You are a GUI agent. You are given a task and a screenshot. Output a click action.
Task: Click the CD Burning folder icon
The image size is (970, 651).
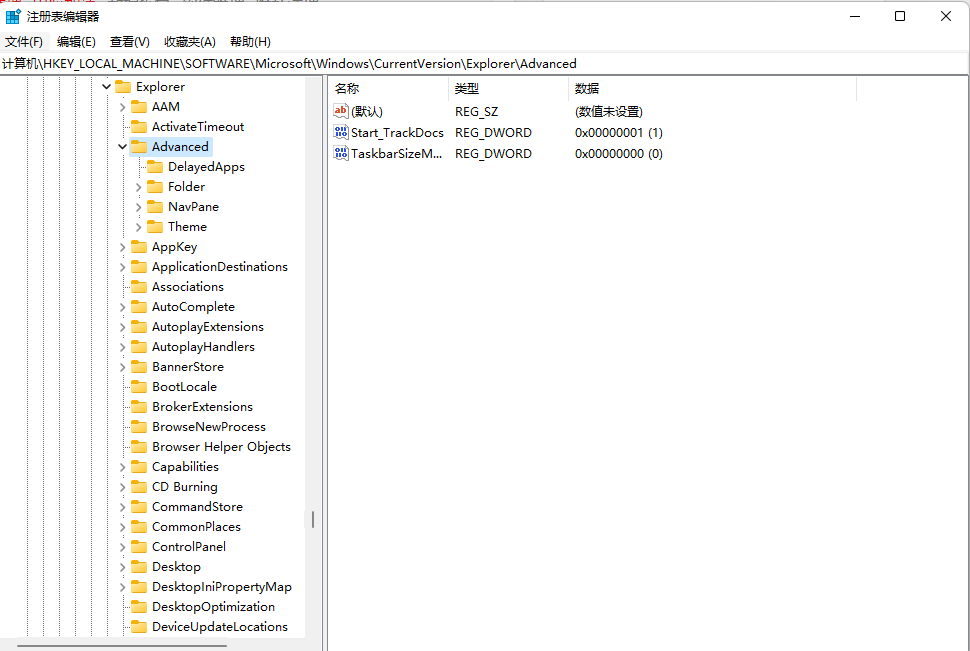coord(140,486)
